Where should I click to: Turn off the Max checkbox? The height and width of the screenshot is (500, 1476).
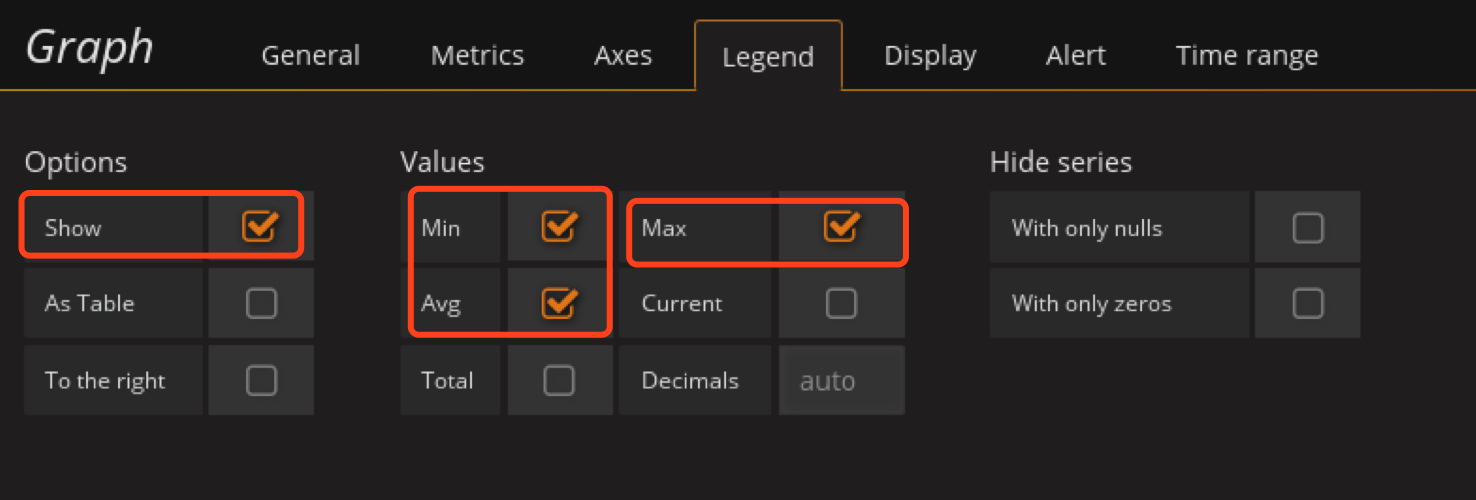[841, 227]
